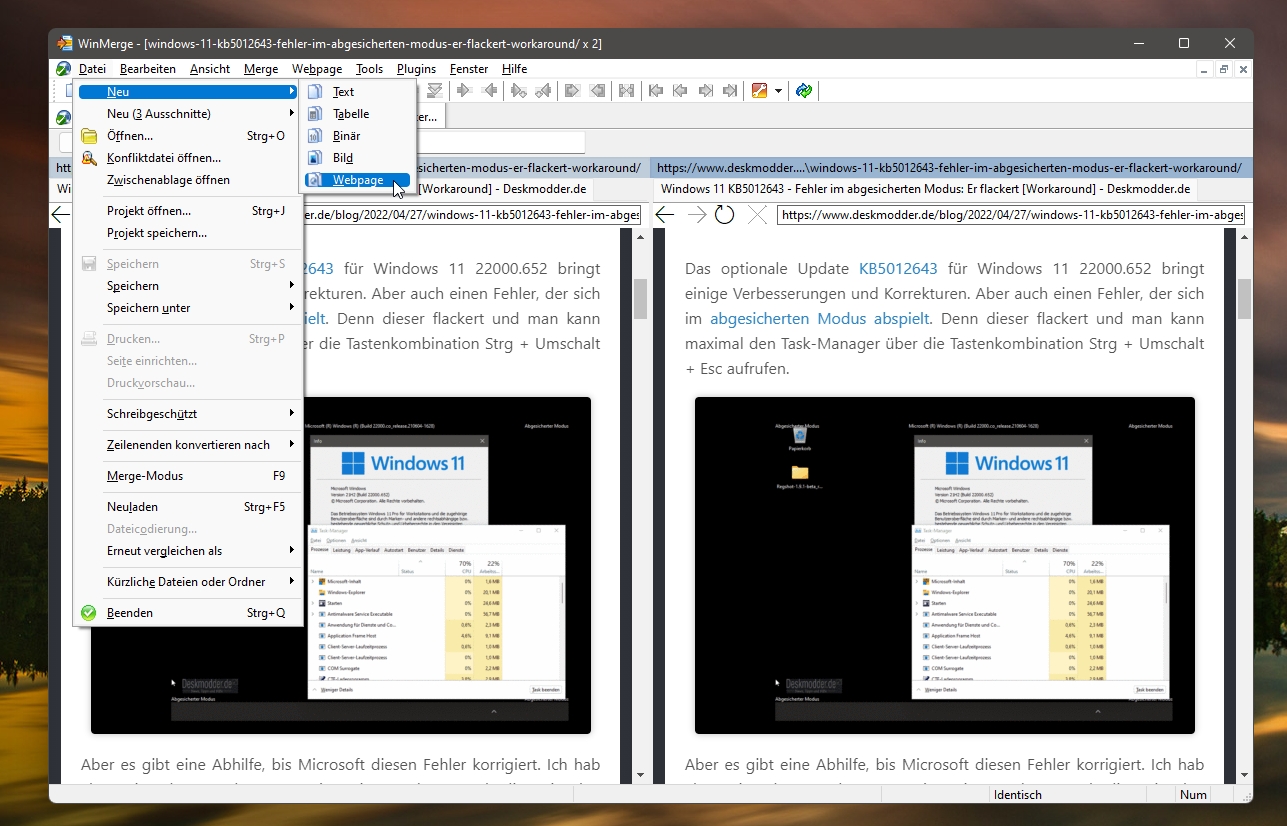Click the right pane vertical scrollbar thumb

tap(1245, 298)
